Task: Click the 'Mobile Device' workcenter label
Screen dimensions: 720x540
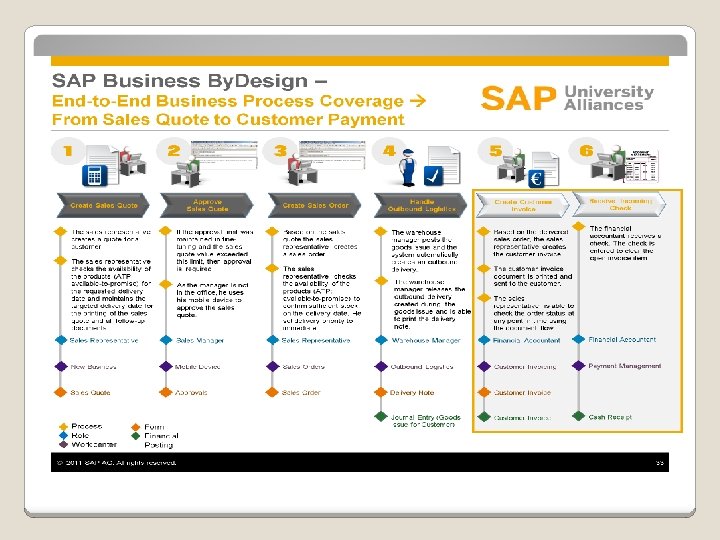Action: click(x=197, y=366)
